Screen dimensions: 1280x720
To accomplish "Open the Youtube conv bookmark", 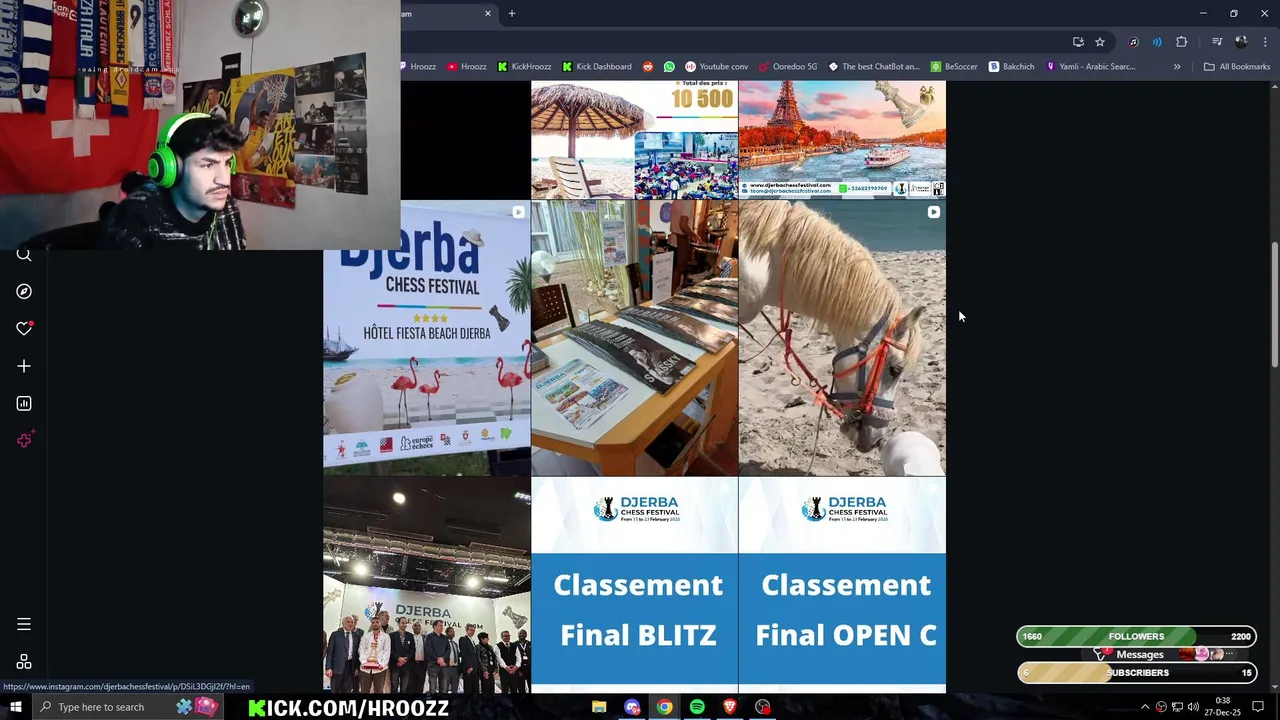I will click(x=716, y=66).
